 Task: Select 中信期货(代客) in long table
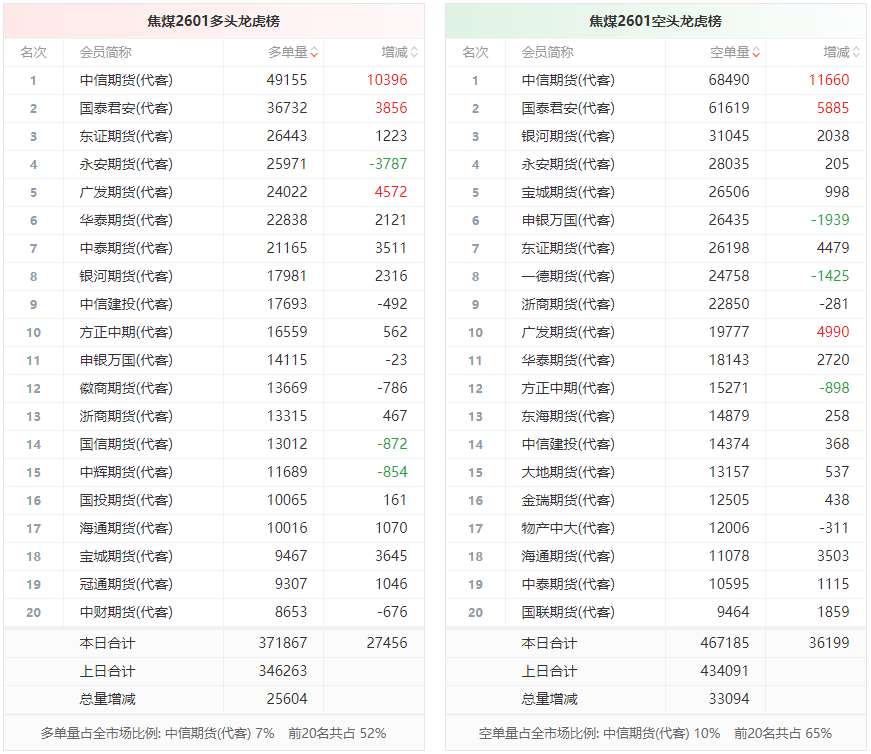(126, 80)
